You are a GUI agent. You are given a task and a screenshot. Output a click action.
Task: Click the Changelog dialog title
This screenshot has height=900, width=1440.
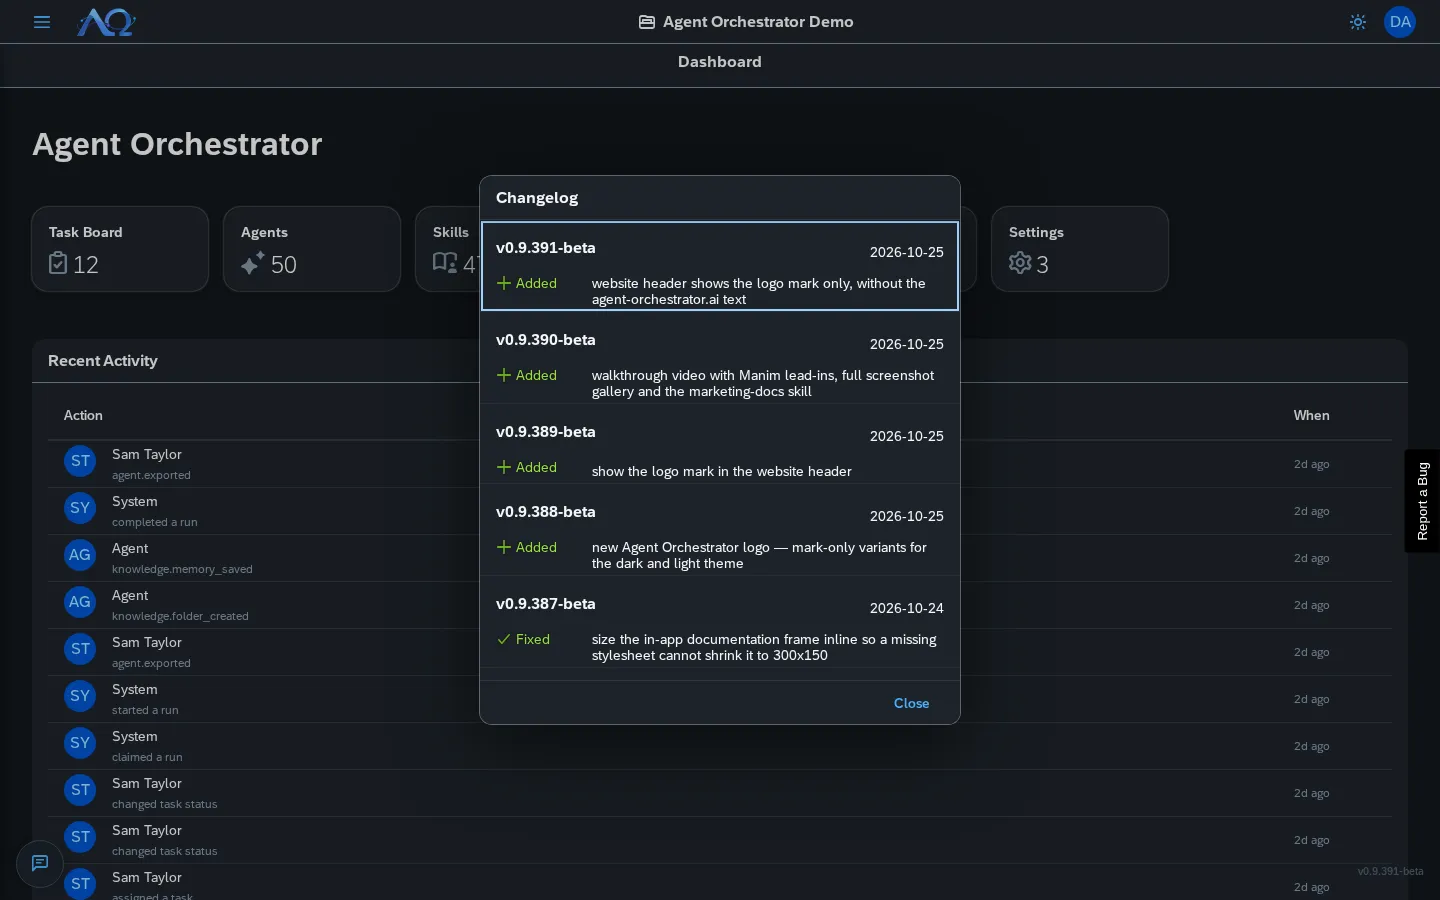tap(537, 198)
